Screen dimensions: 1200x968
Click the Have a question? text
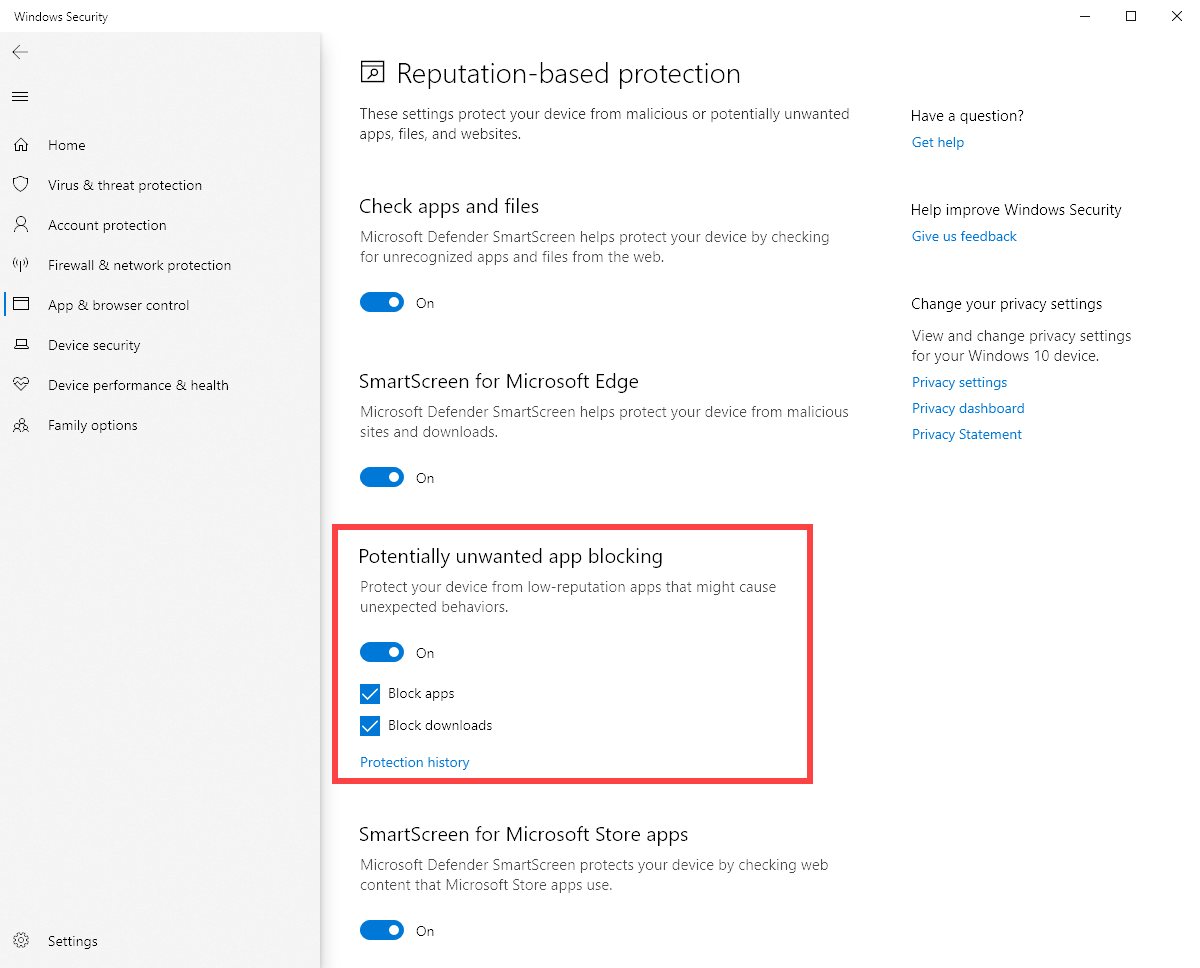pyautogui.click(x=967, y=116)
